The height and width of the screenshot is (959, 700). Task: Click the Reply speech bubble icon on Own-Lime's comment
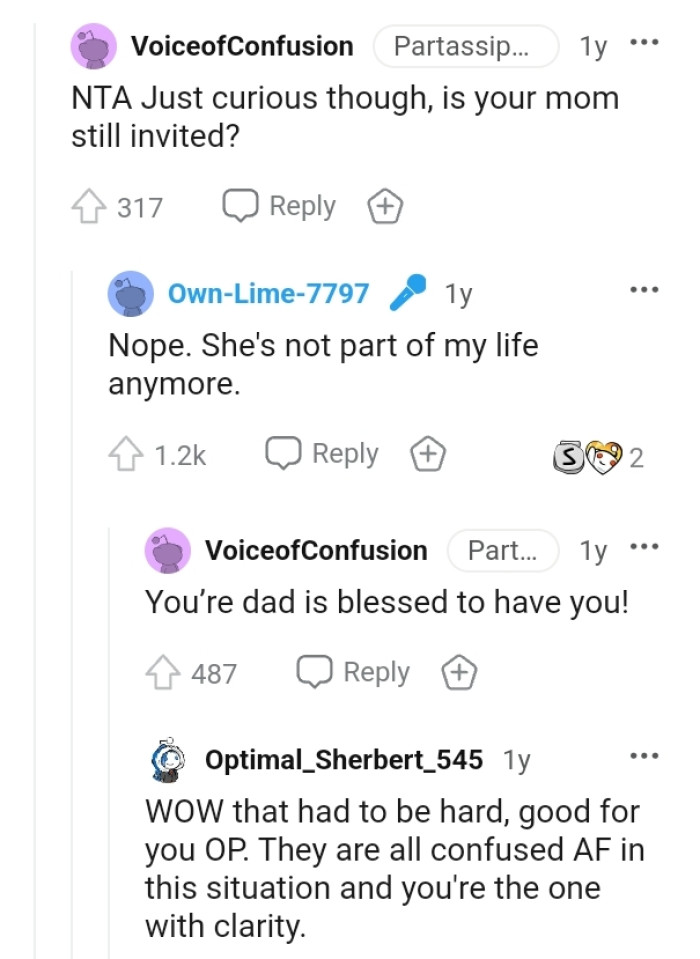(286, 453)
